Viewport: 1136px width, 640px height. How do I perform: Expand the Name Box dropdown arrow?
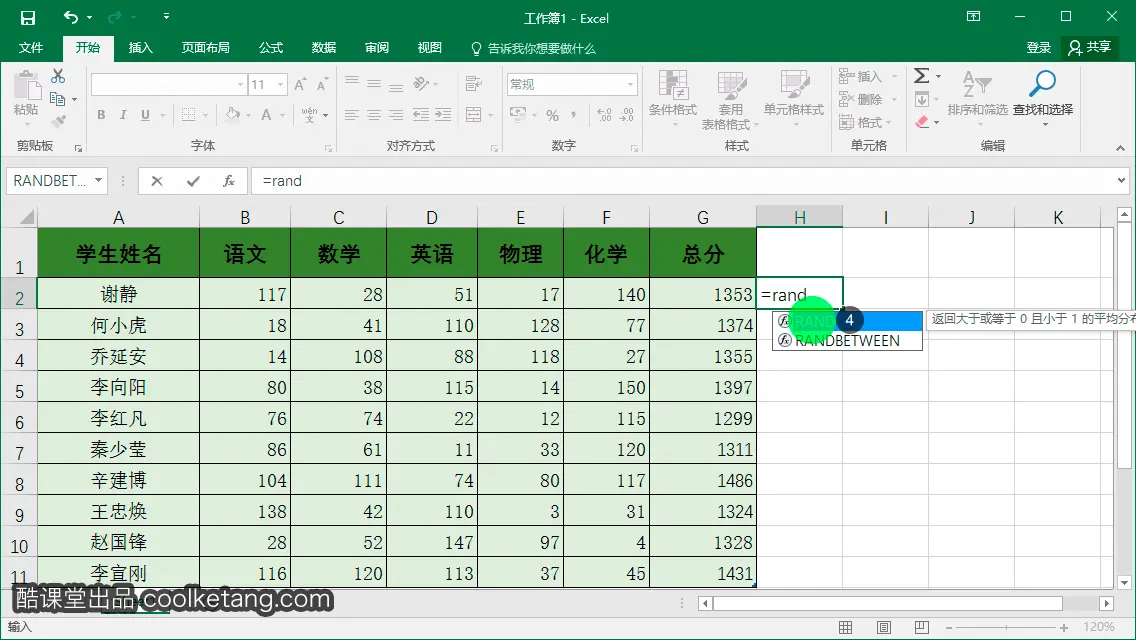coord(98,180)
